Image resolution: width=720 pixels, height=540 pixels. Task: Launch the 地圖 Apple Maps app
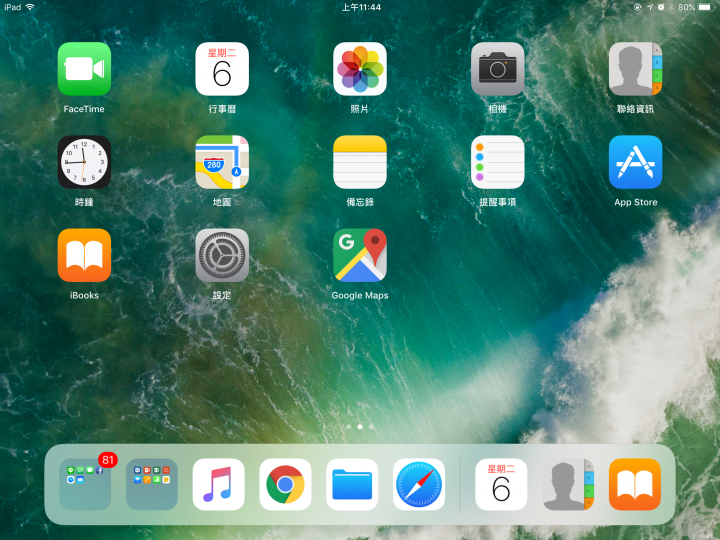click(222, 162)
